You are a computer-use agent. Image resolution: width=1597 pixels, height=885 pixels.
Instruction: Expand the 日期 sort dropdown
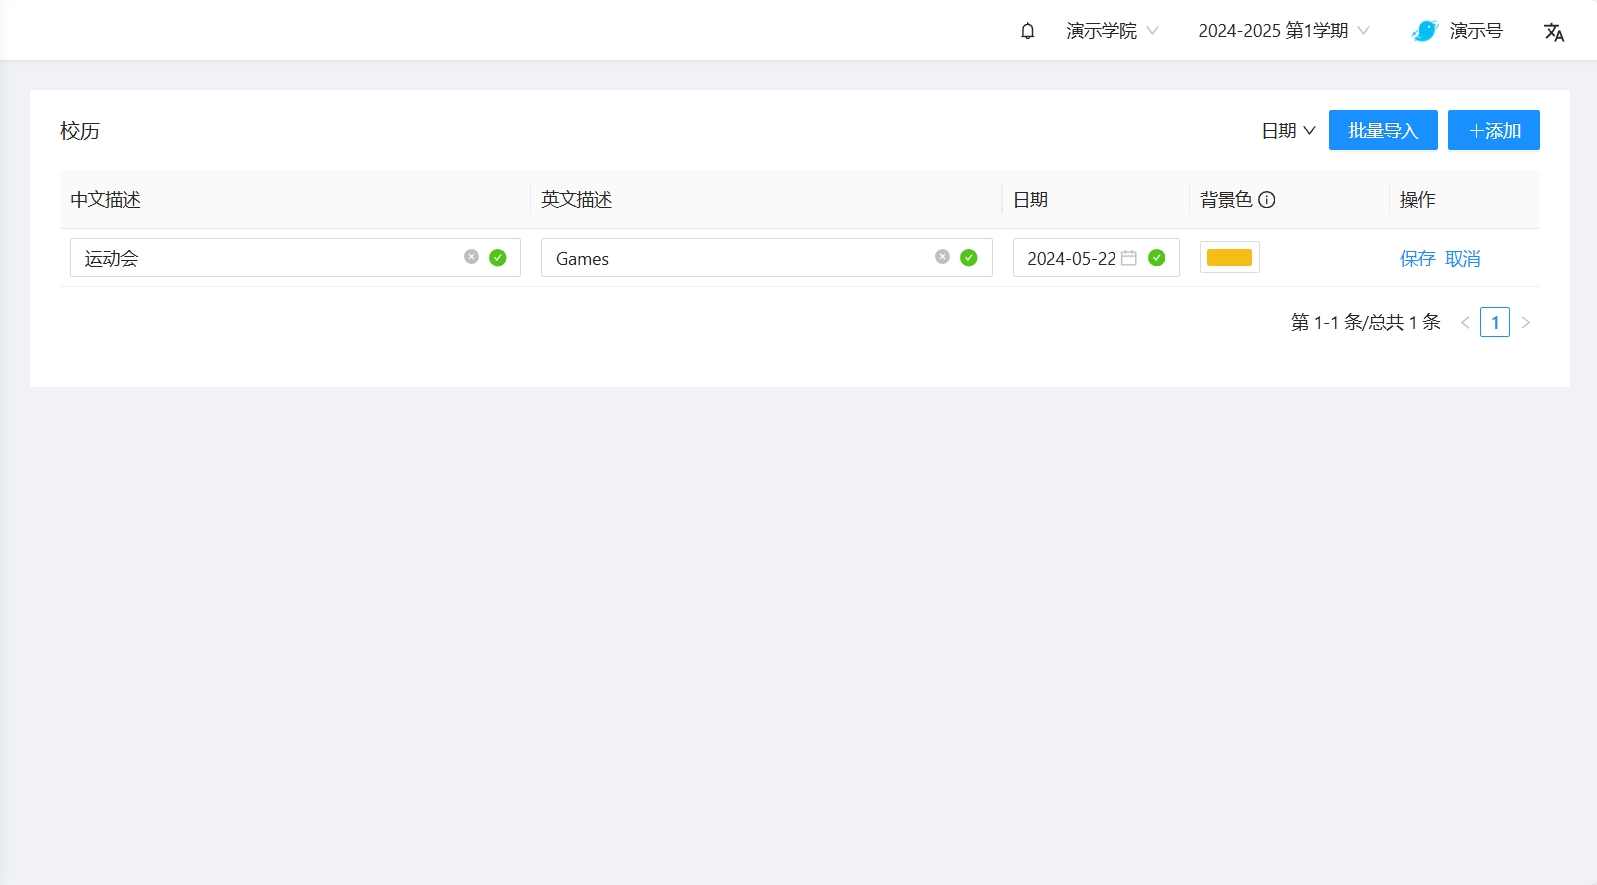1288,131
